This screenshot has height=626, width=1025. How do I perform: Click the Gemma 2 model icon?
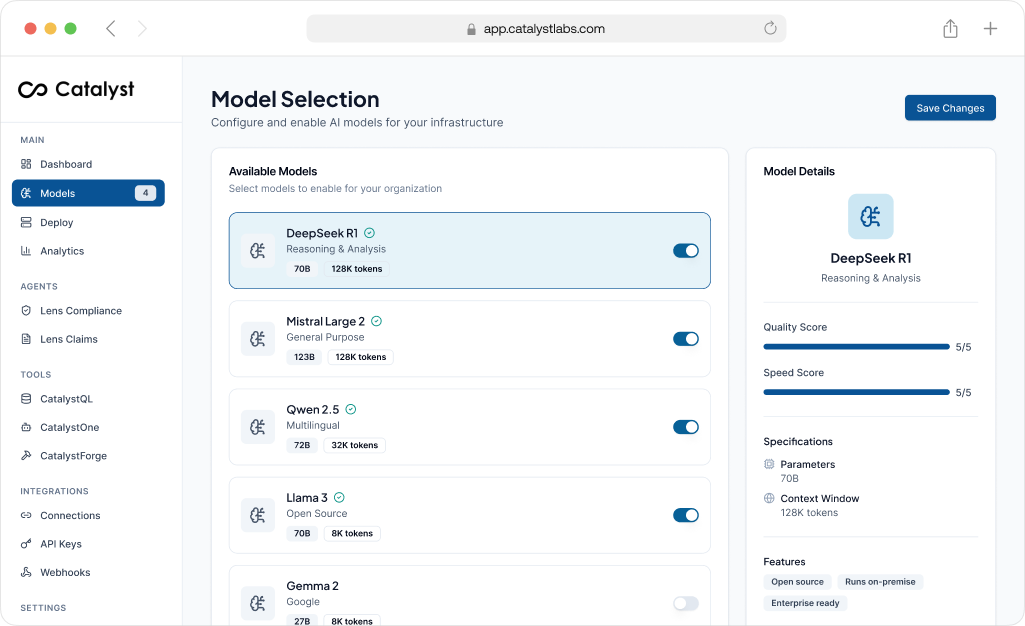tap(258, 603)
